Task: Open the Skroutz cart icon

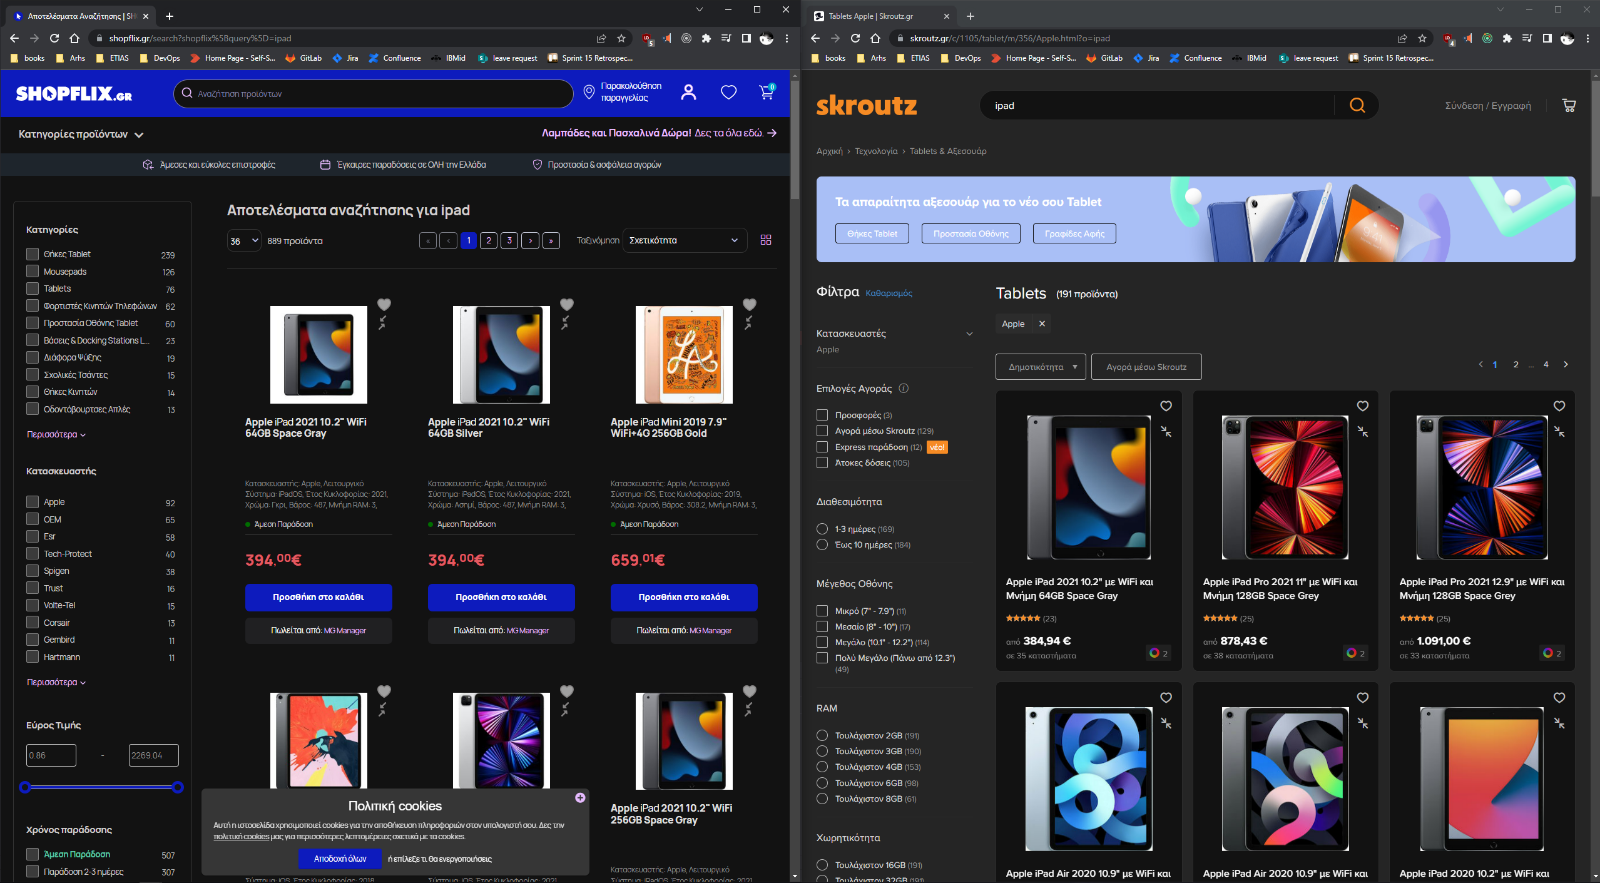Action: (x=1569, y=105)
